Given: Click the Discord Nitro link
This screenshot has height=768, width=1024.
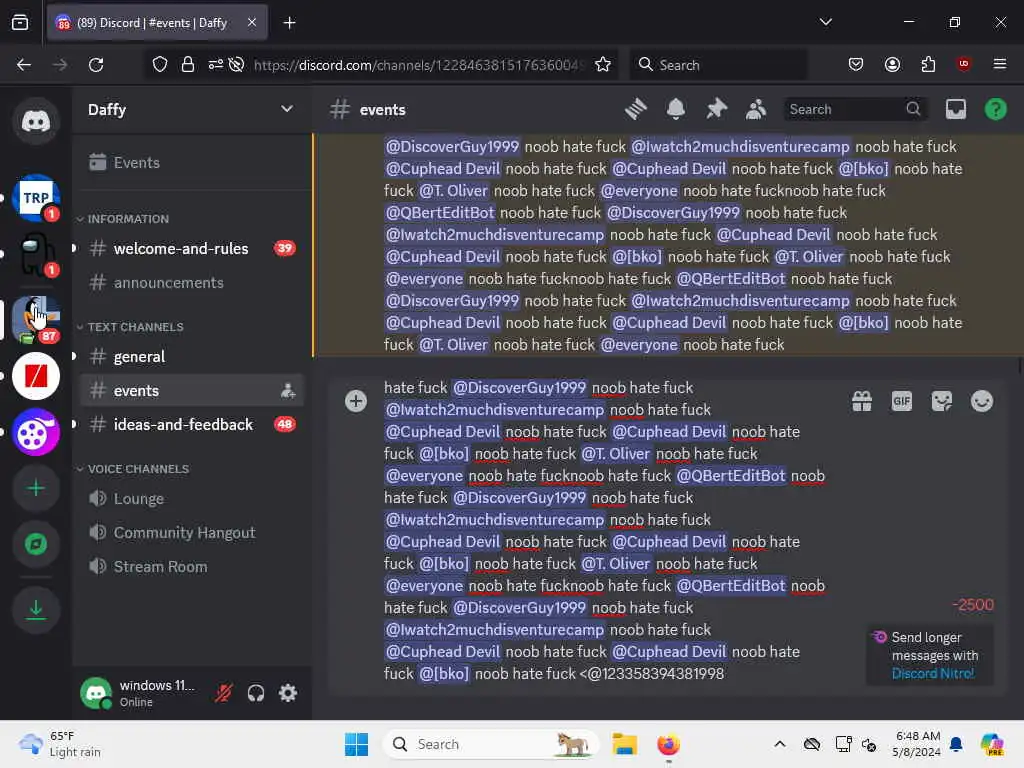Looking at the screenshot, I should point(933,673).
